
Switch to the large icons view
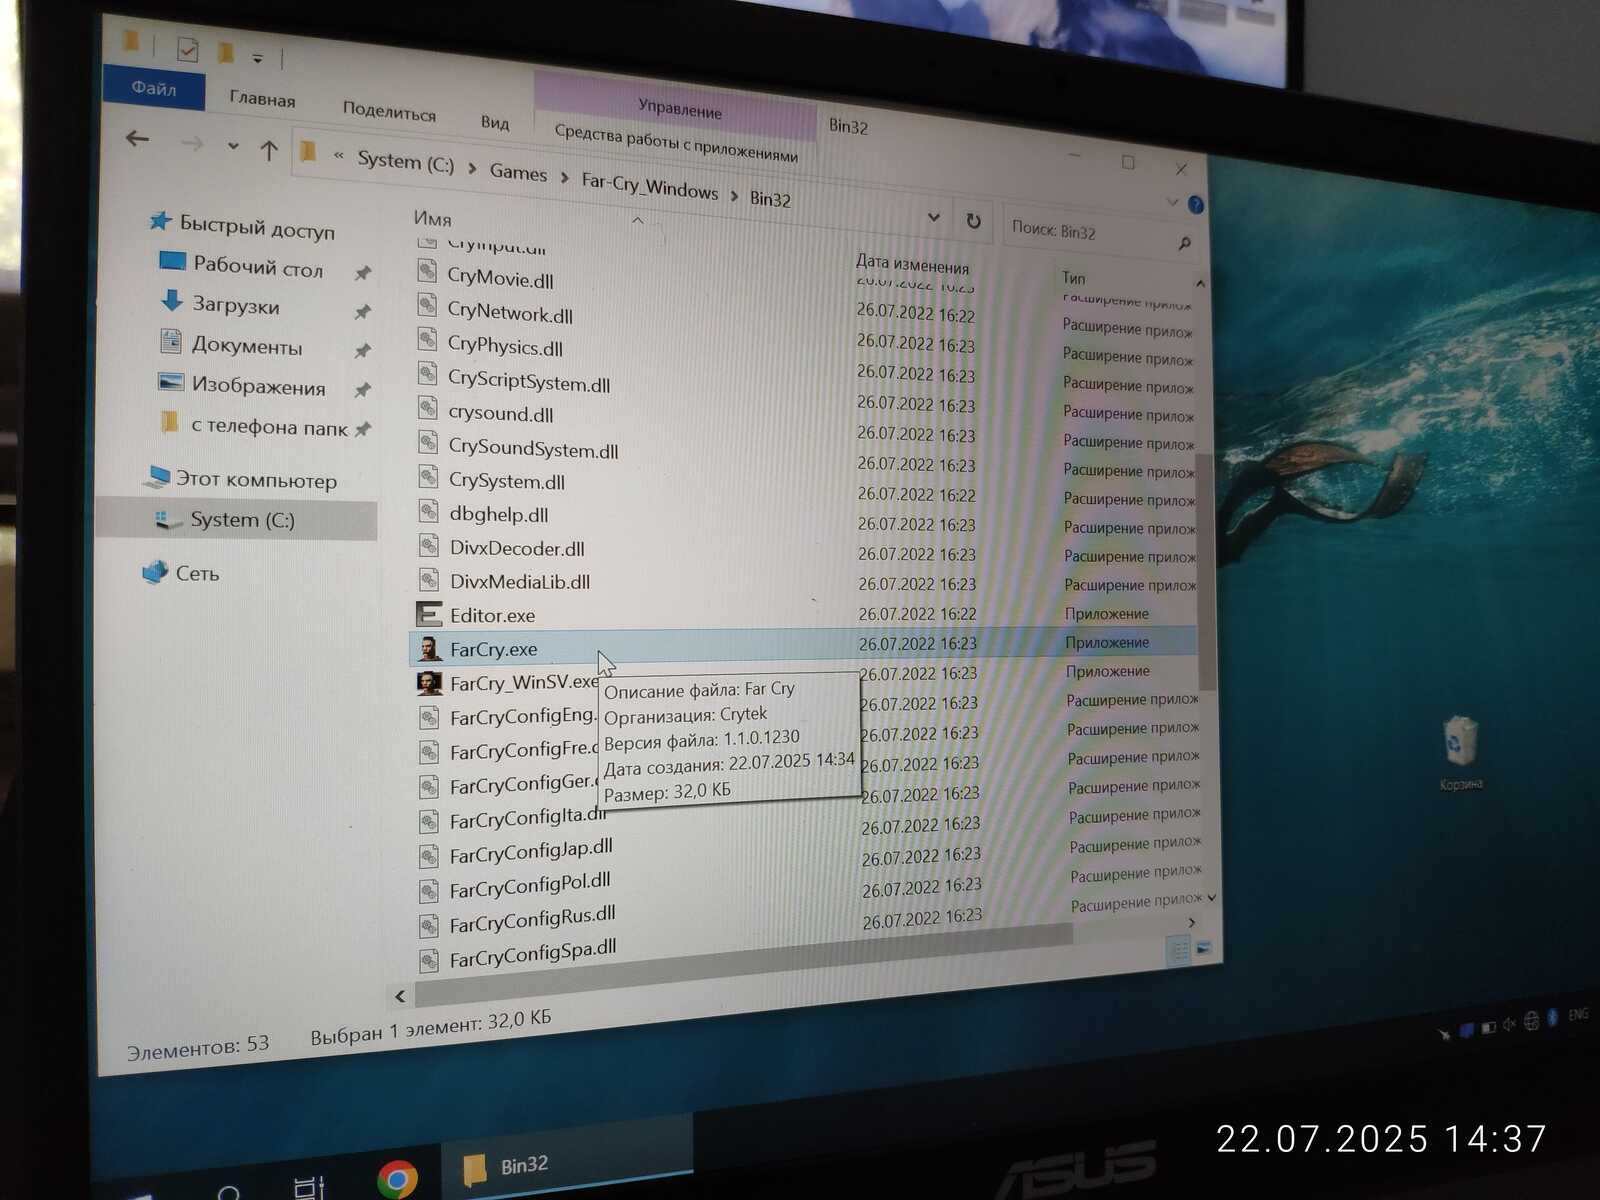click(1203, 948)
